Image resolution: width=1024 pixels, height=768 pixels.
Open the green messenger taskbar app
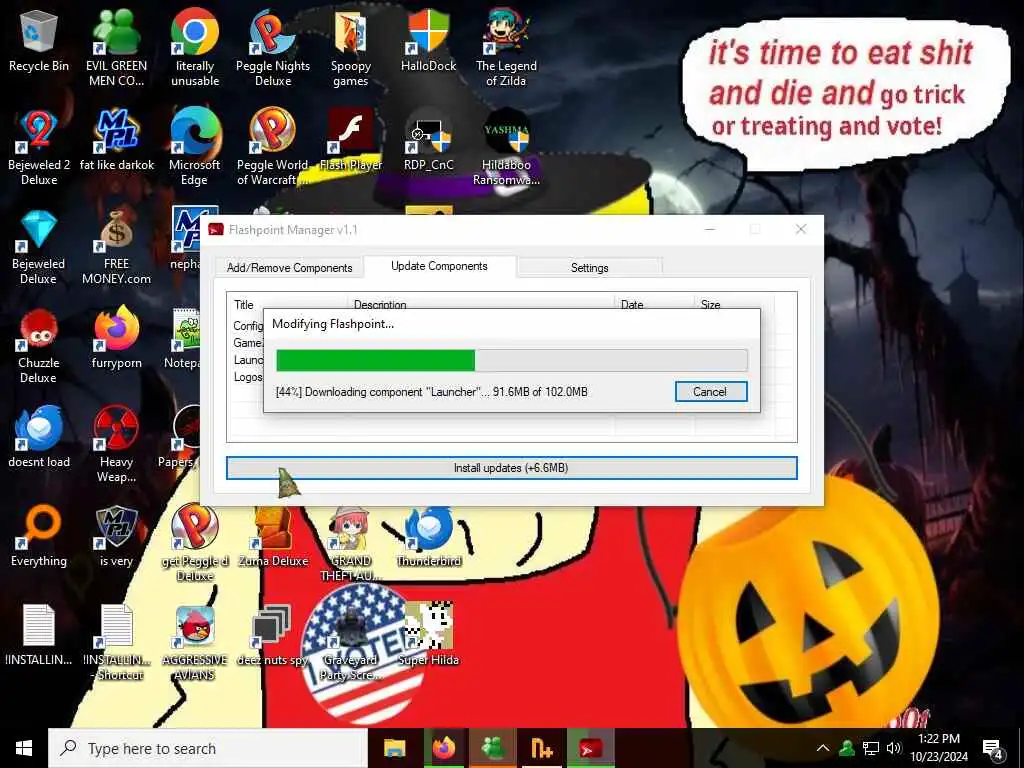494,748
